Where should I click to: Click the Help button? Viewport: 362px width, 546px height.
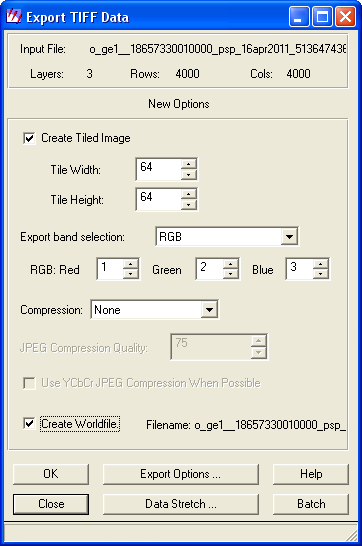(x=311, y=474)
